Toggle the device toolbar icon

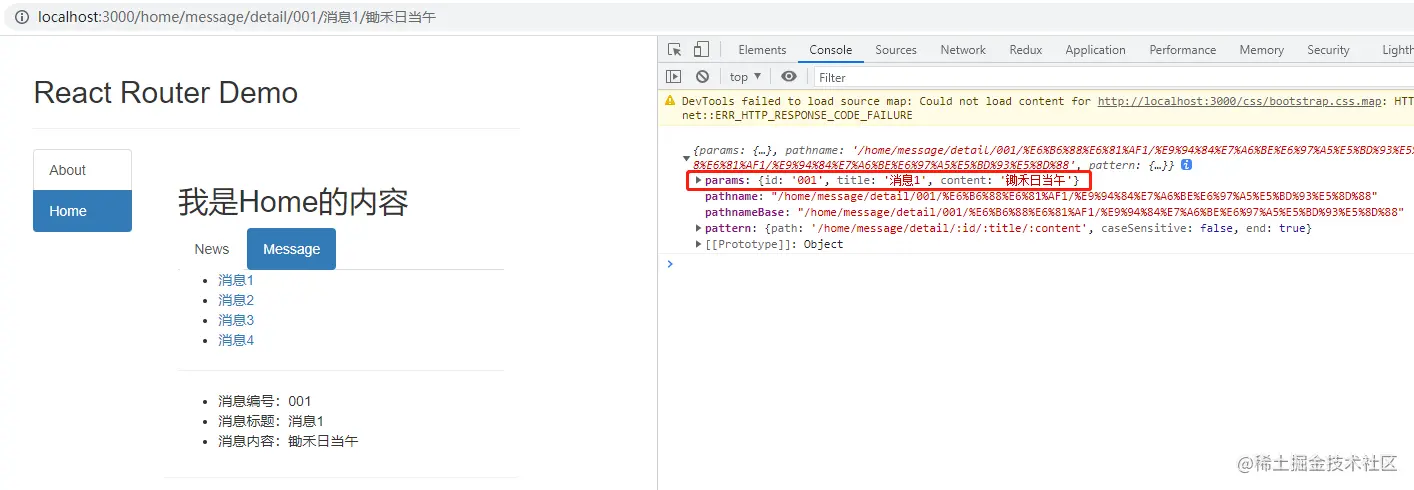coord(701,50)
